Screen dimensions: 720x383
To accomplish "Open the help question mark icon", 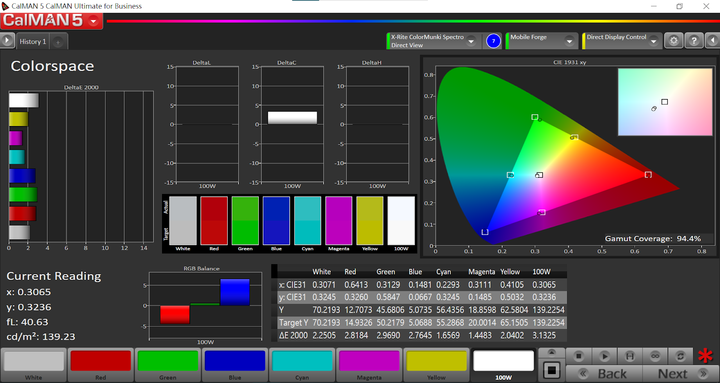I will point(694,41).
